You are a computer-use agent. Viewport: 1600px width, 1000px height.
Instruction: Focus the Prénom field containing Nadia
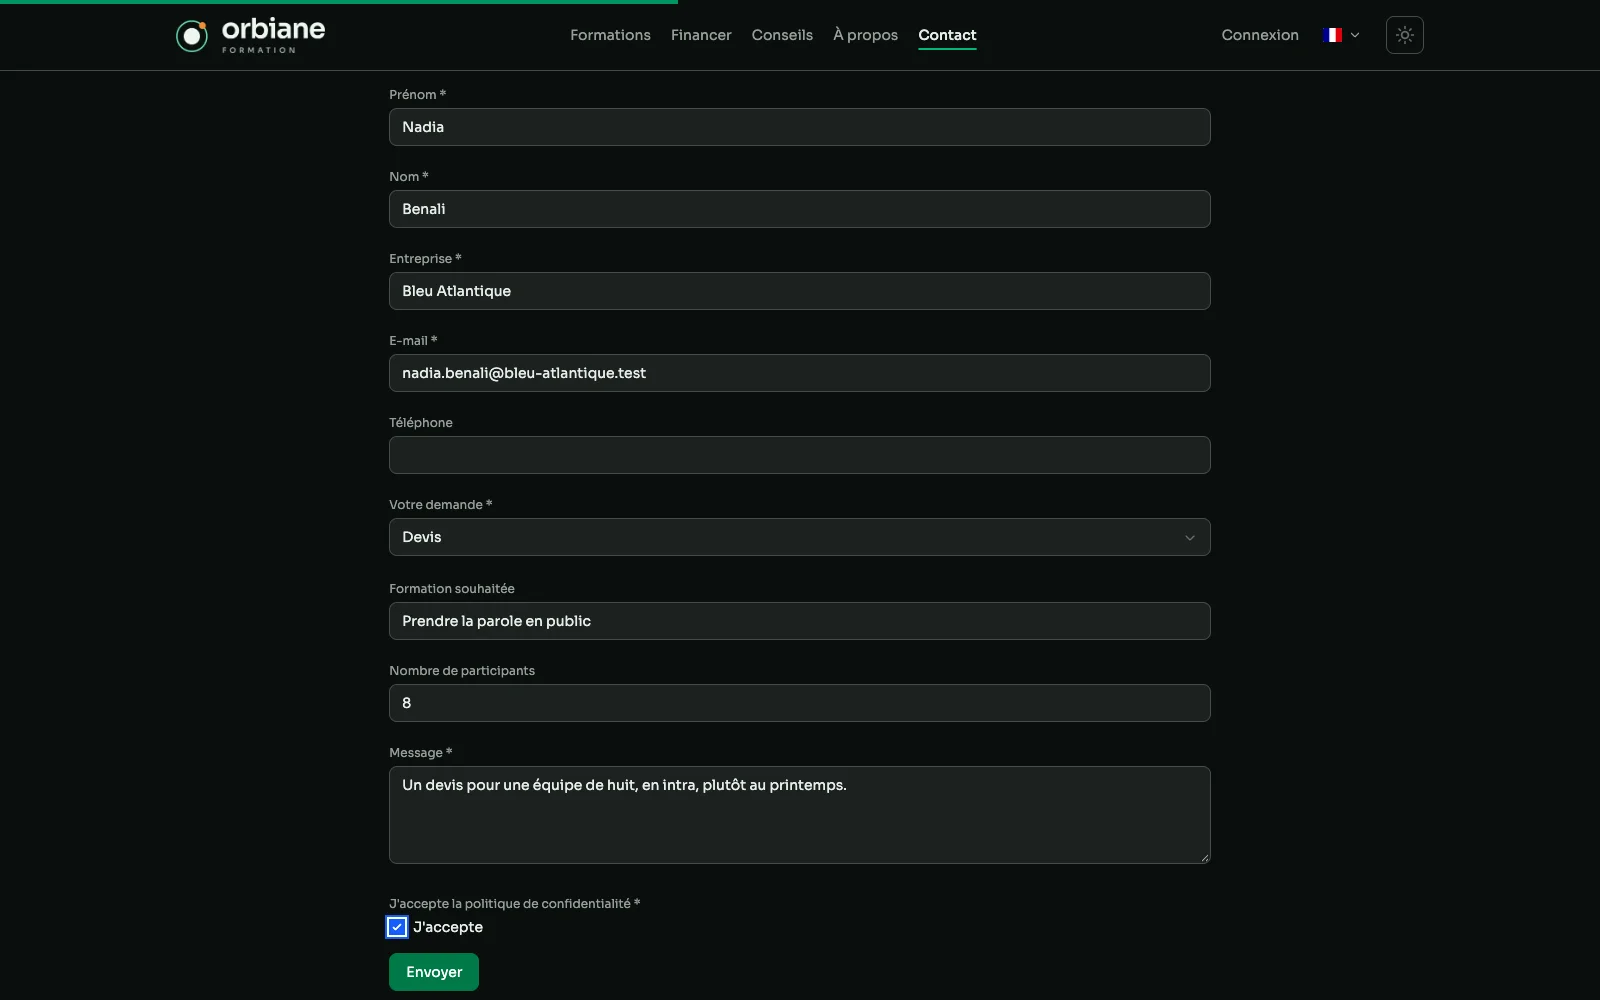click(799, 127)
